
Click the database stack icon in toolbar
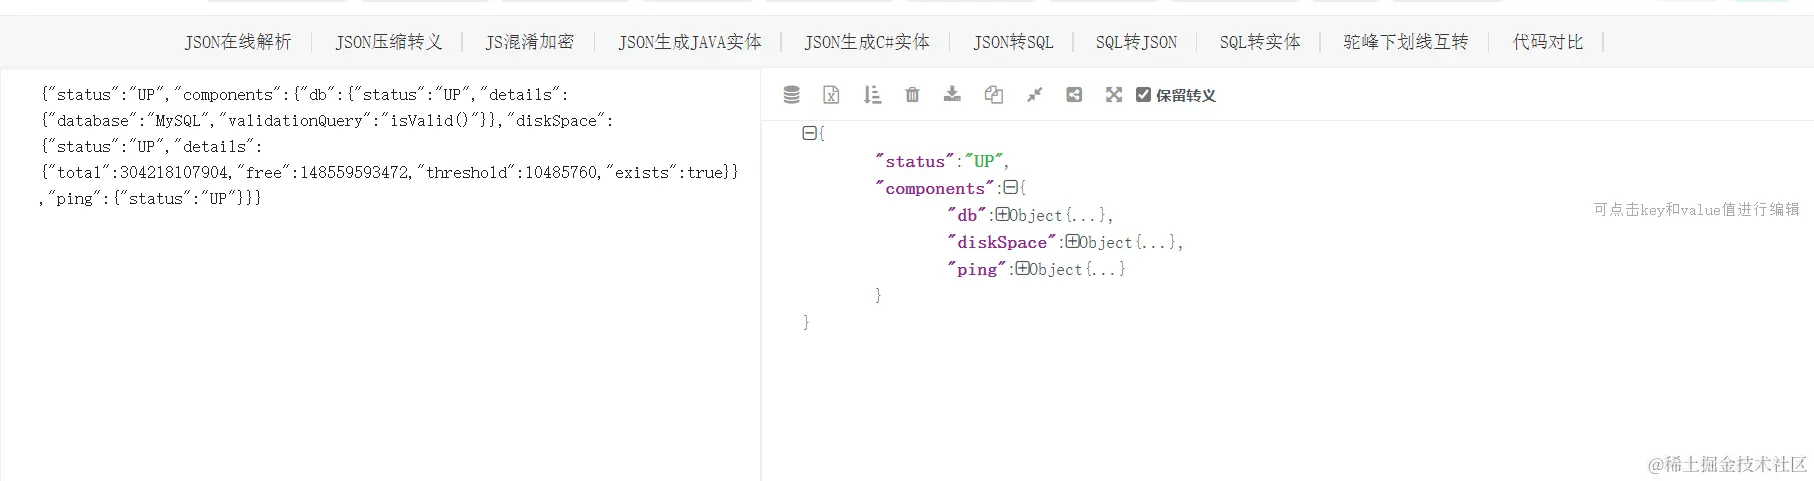791,95
